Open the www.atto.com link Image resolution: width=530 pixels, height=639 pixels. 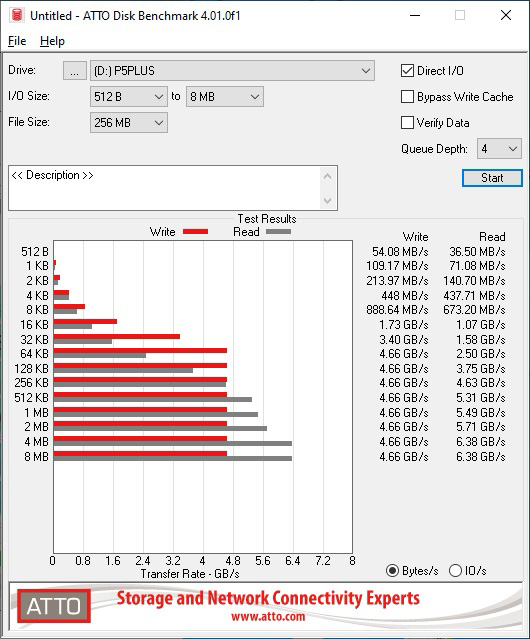pos(268,617)
